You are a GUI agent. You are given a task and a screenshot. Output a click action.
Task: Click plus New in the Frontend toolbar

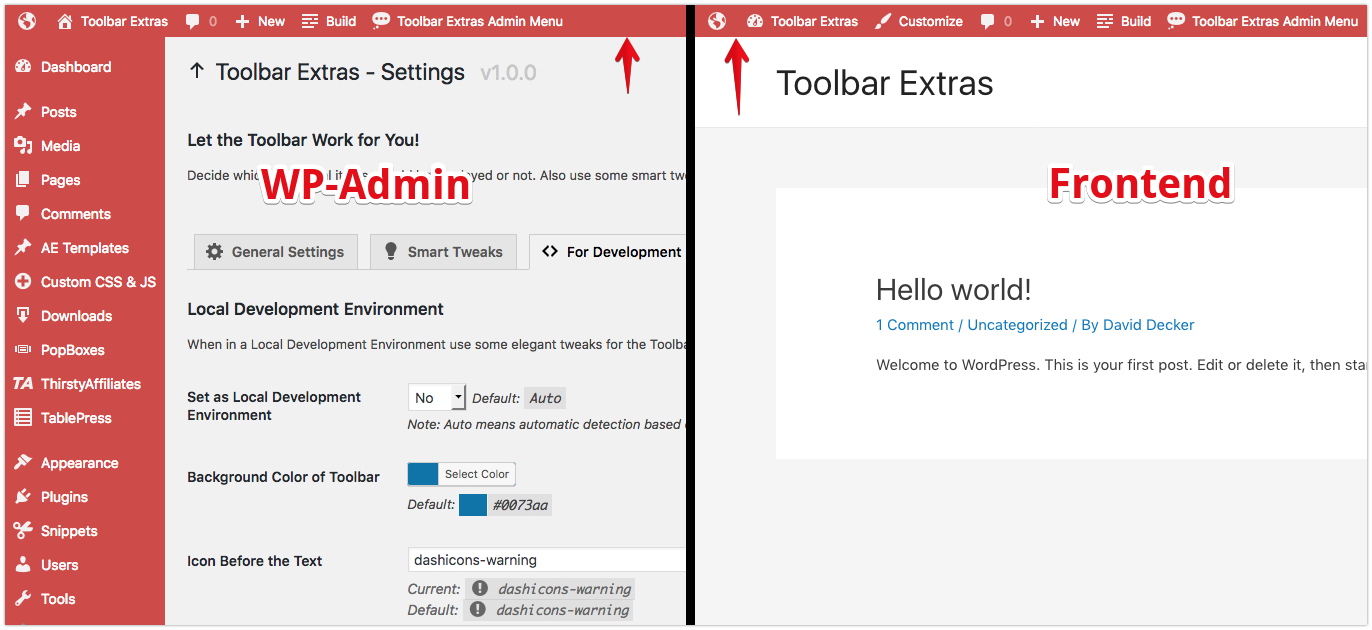(1055, 21)
